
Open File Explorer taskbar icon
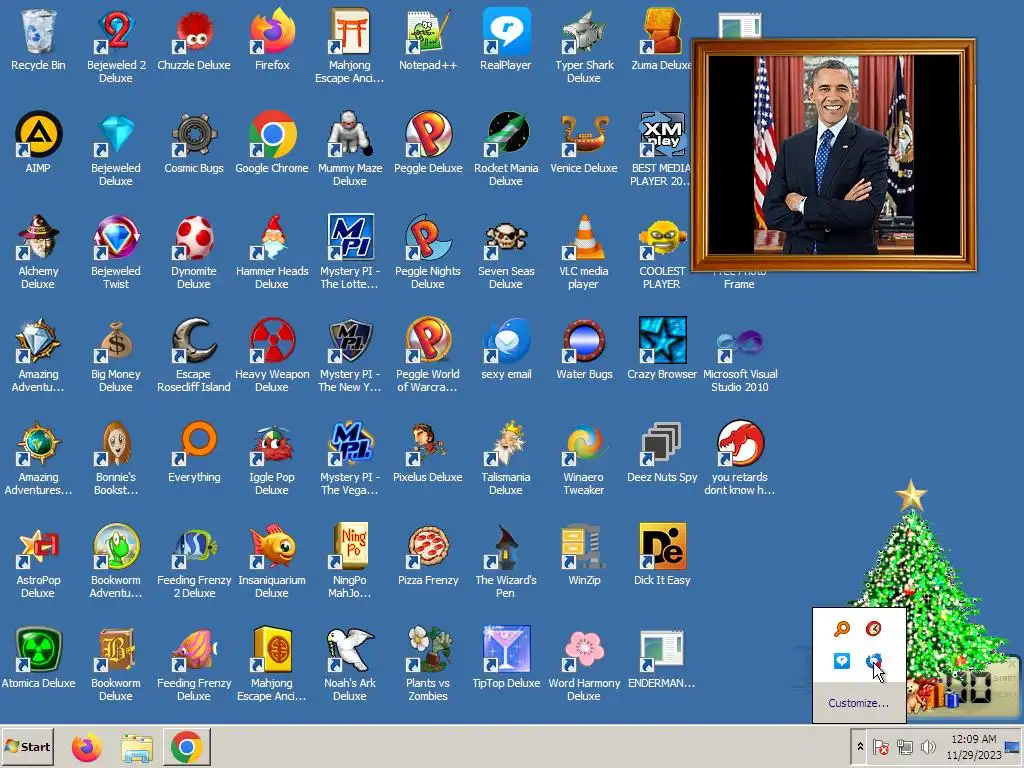click(x=136, y=747)
